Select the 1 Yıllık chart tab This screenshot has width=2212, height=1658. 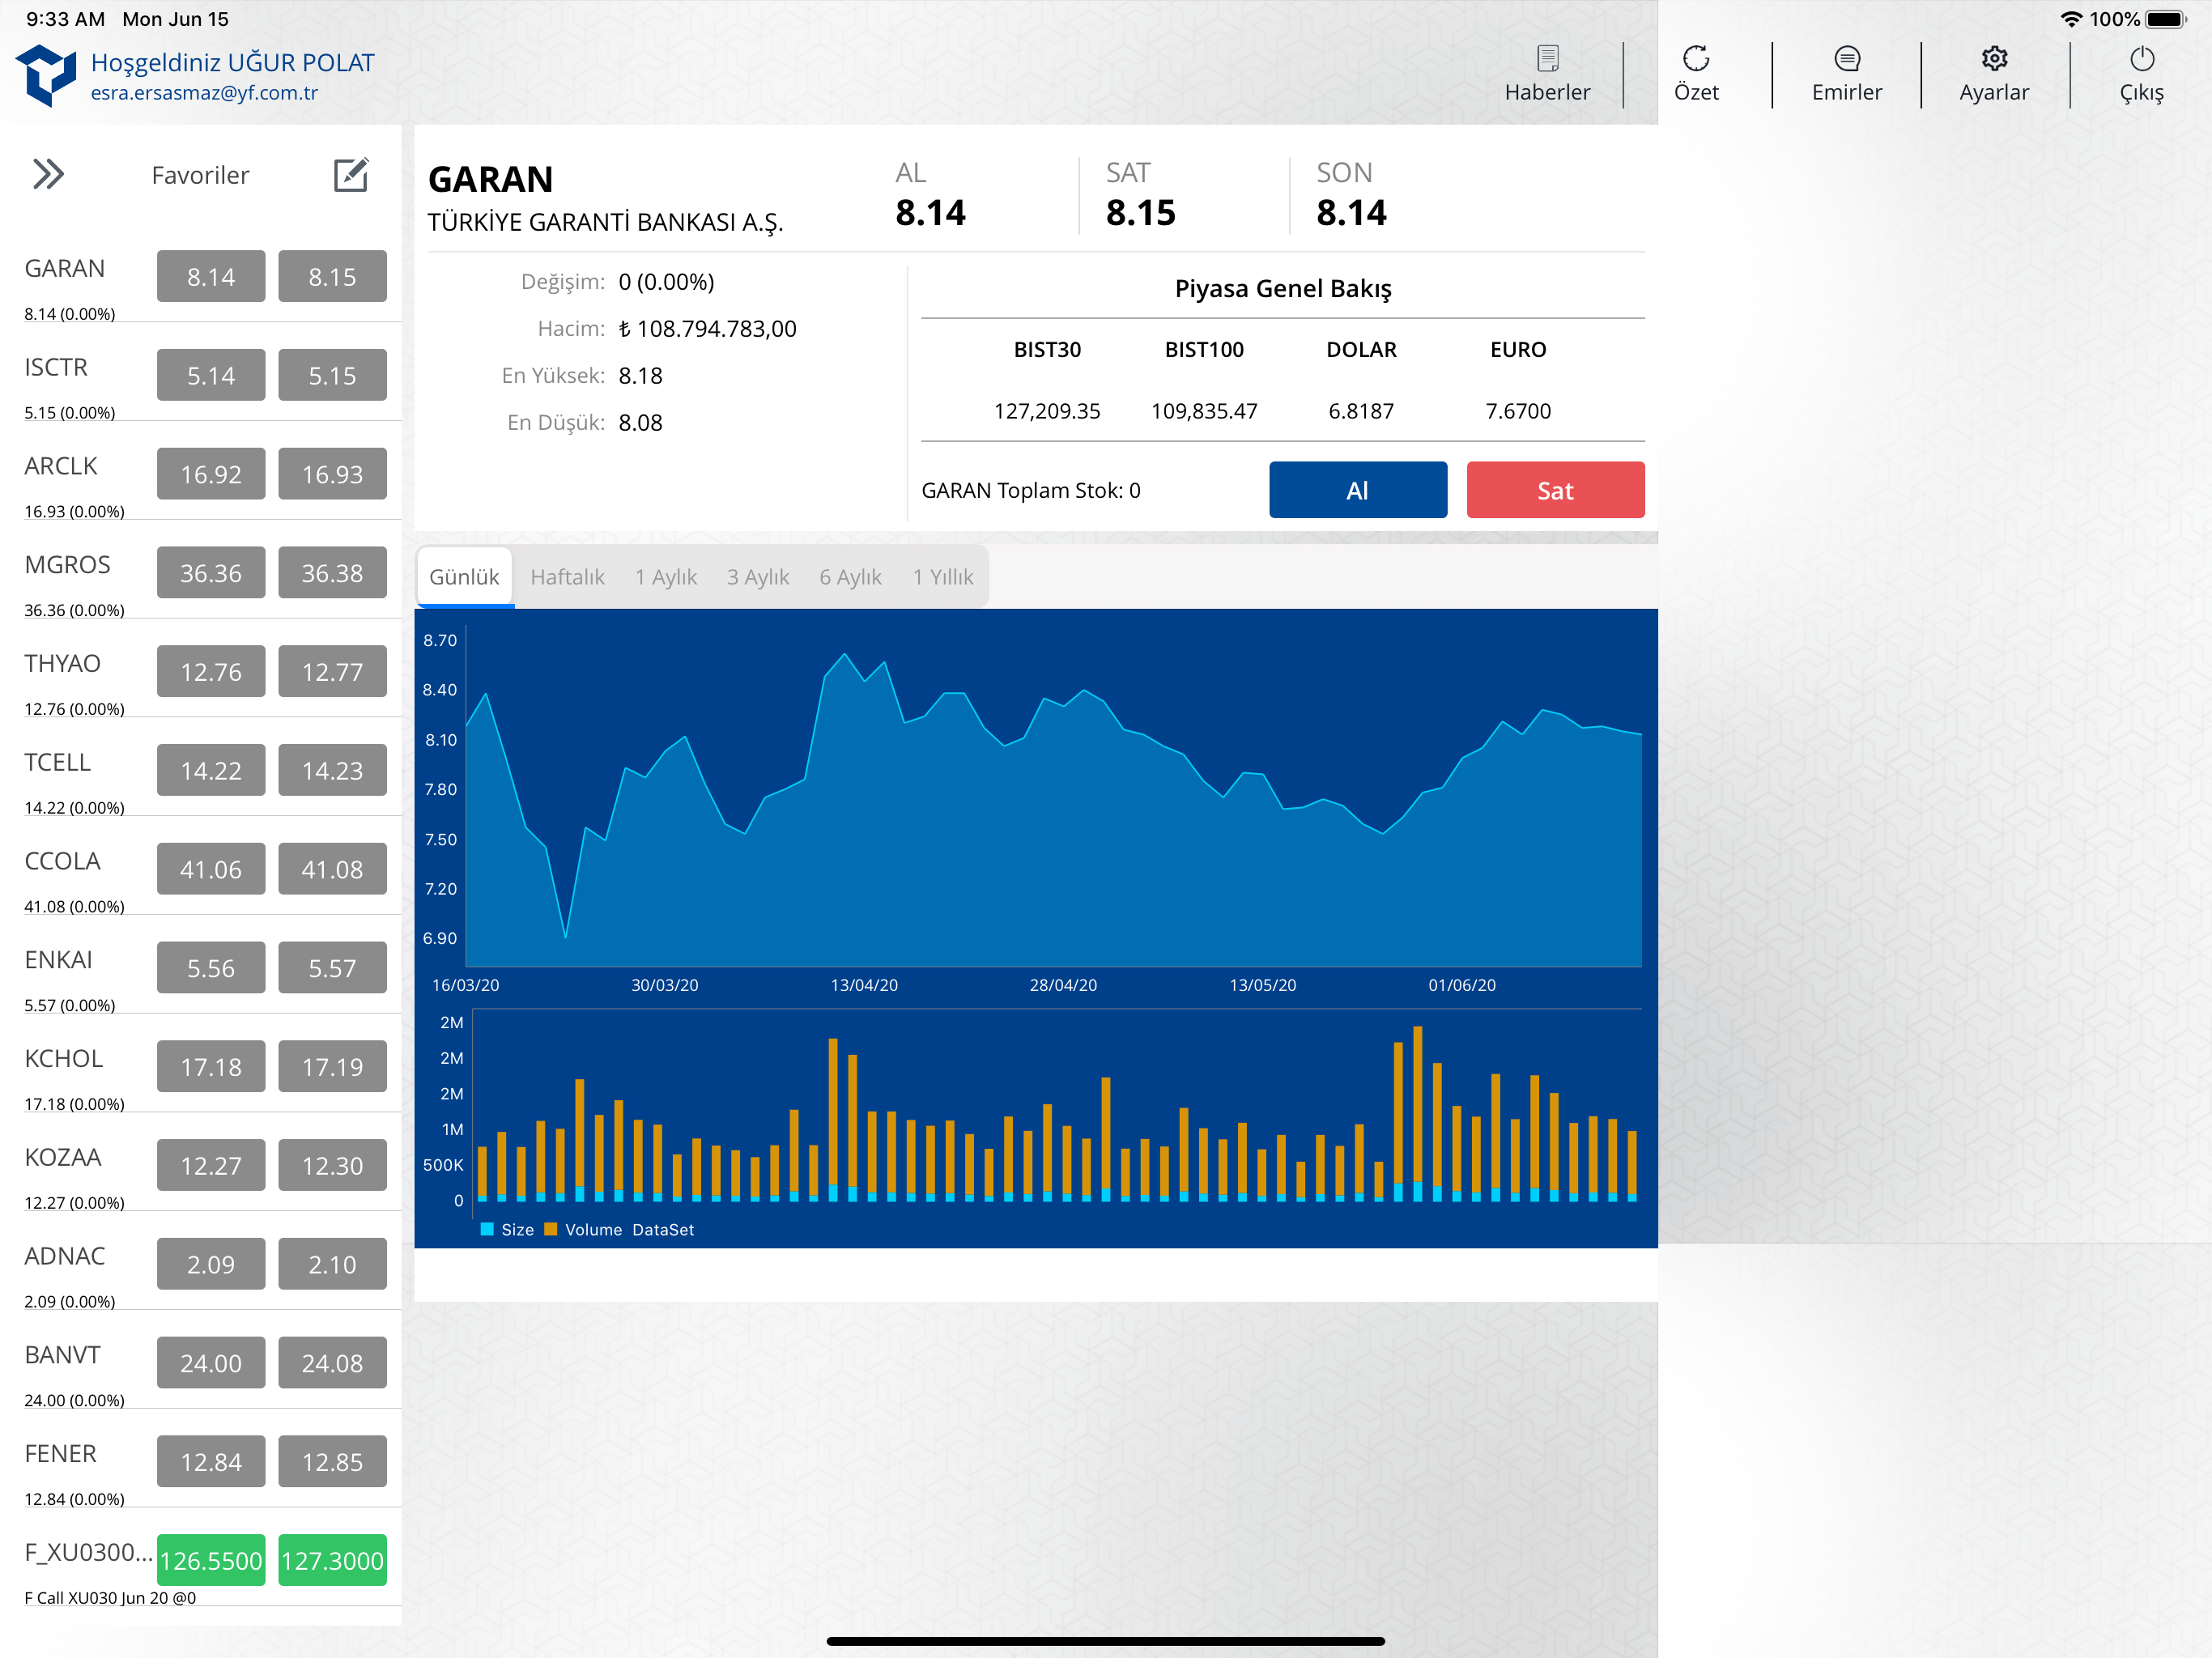tap(942, 577)
